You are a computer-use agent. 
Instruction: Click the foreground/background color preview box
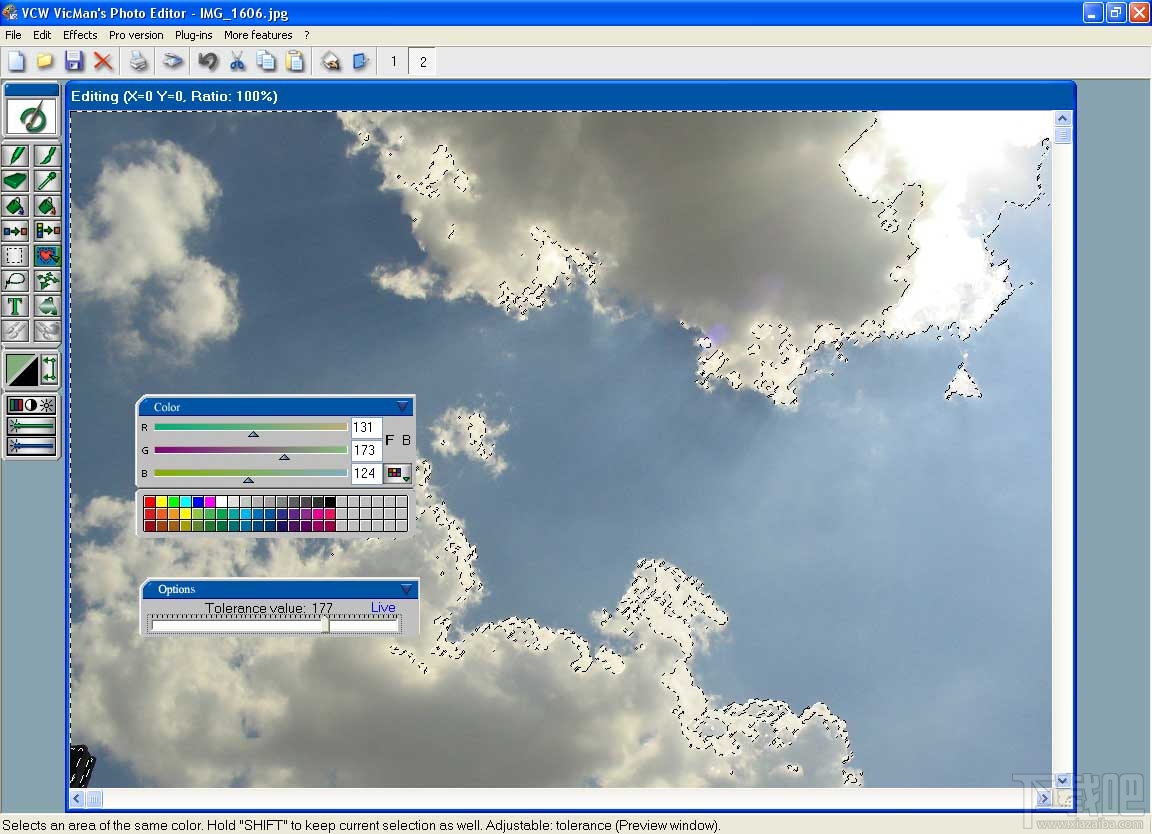click(22, 370)
